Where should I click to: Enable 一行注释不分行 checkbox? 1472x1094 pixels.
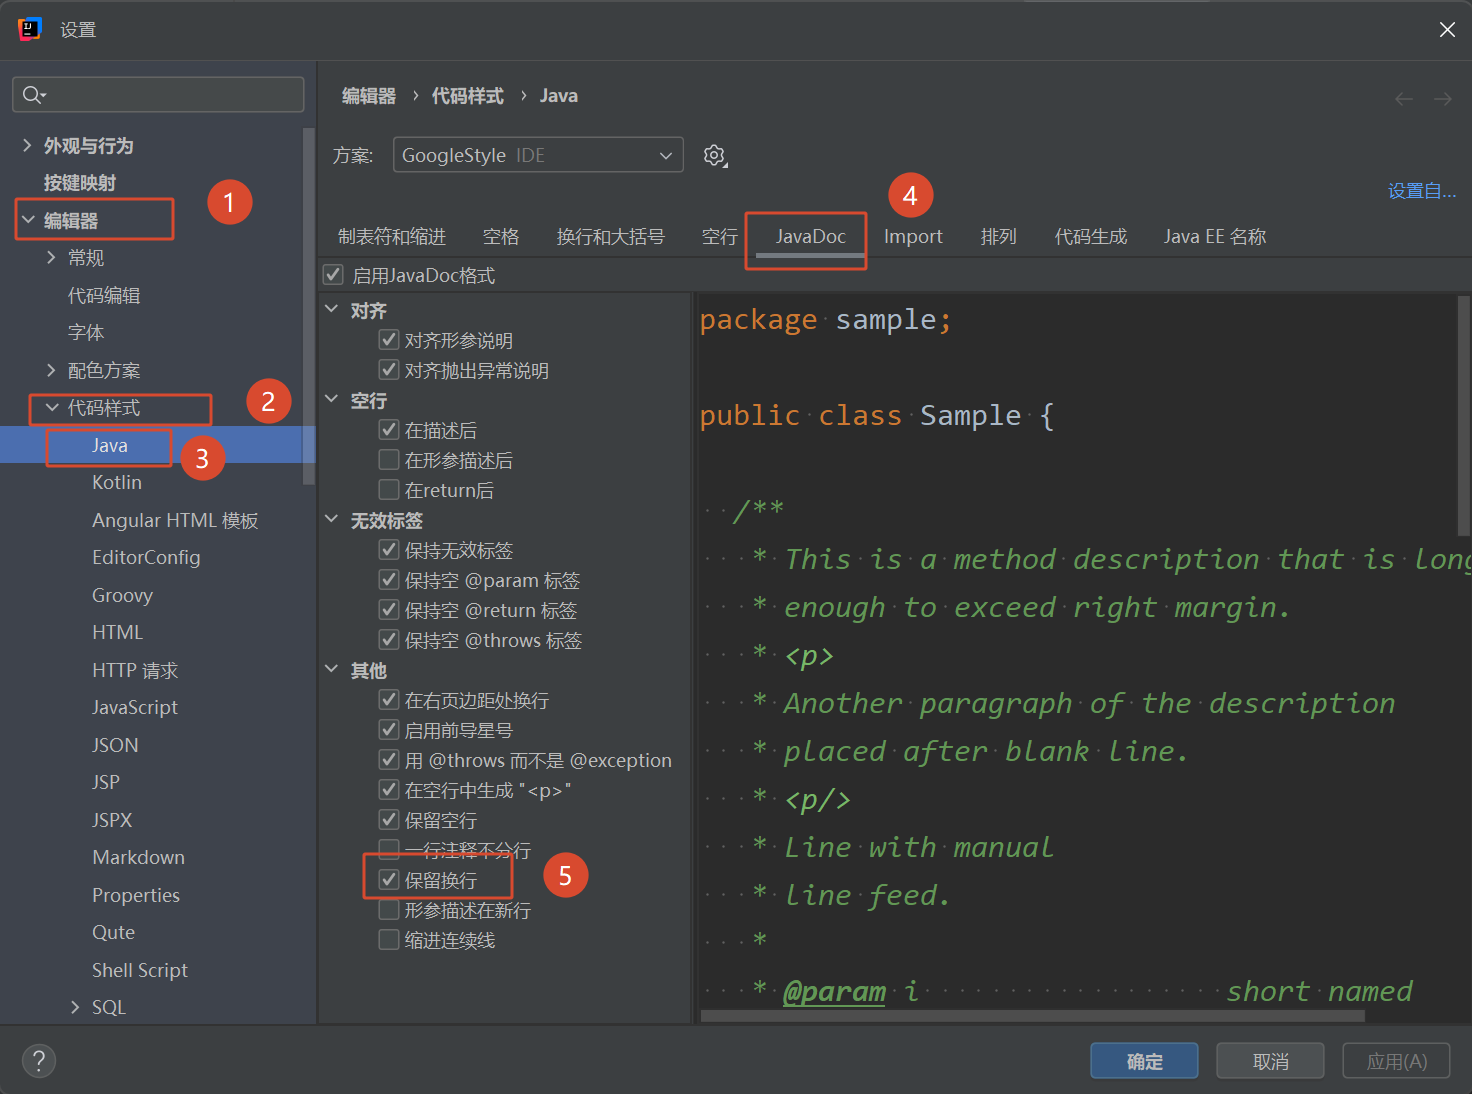[389, 850]
